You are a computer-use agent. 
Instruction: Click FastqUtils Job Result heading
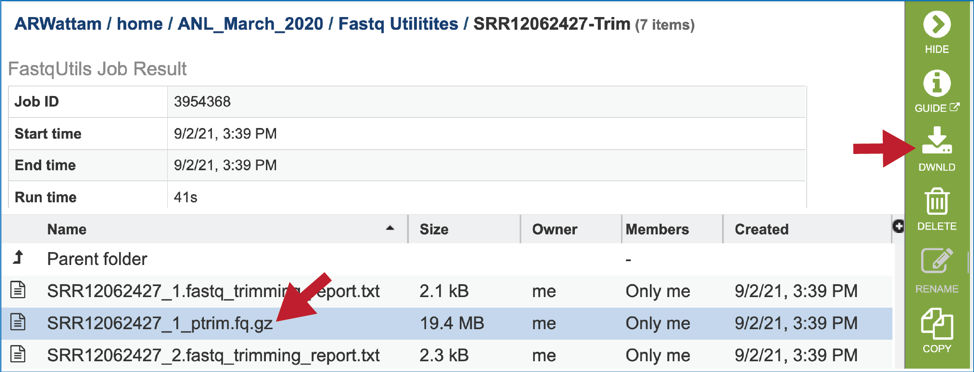(x=98, y=69)
